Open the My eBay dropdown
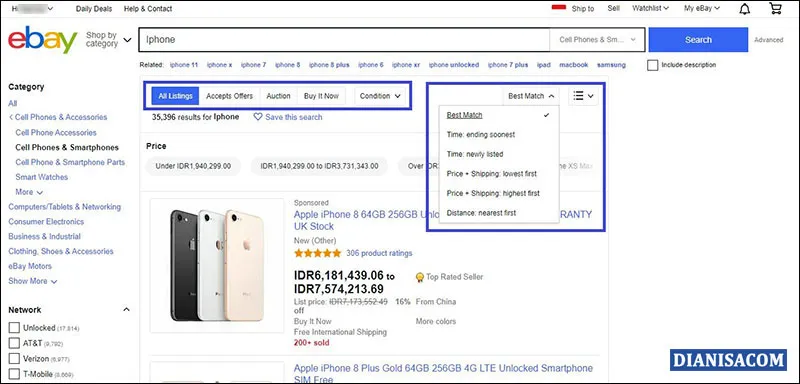This screenshot has height=384, width=800. [702, 8]
